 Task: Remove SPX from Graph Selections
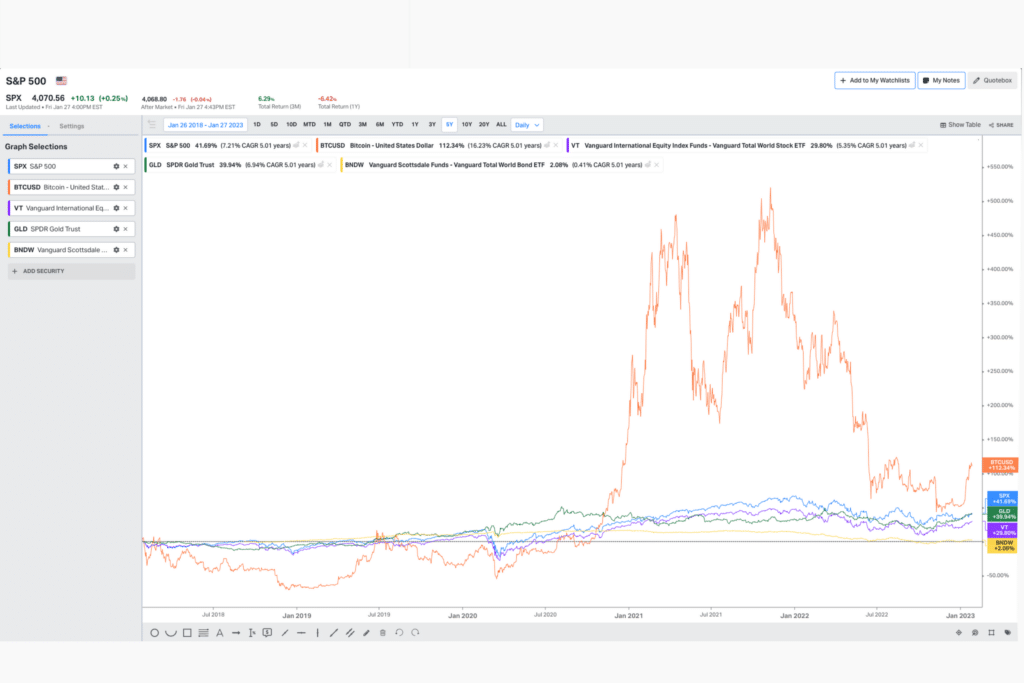pos(126,167)
